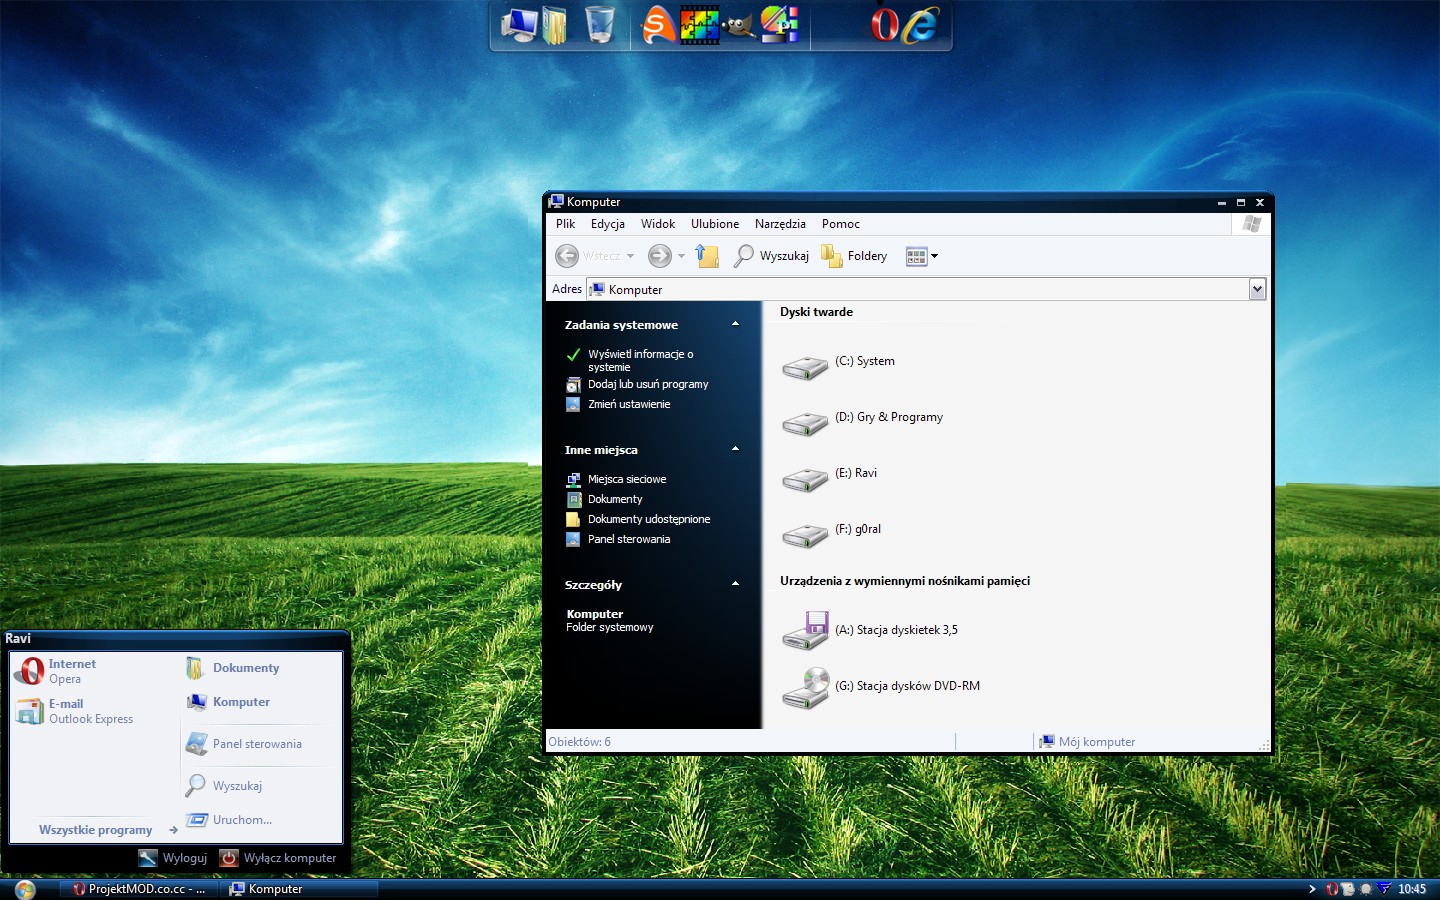This screenshot has width=1440, height=900.
Task: Click Wyszukaj in the explorer toolbar
Action: (771, 256)
